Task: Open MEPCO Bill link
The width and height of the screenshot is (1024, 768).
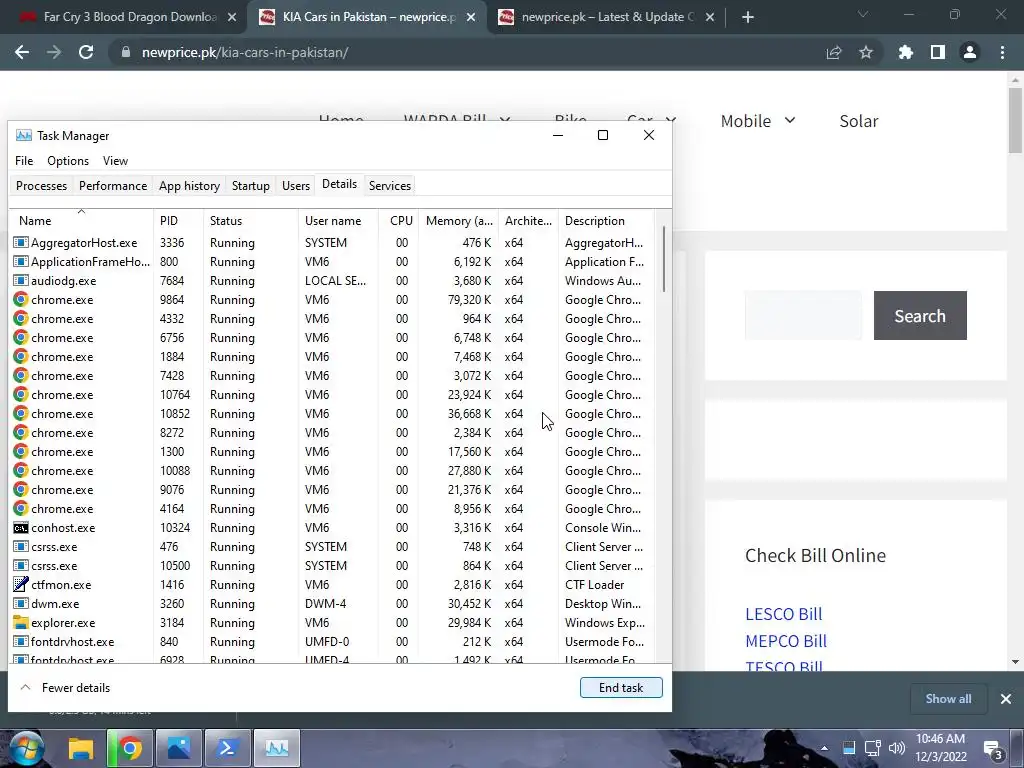Action: coord(786,641)
